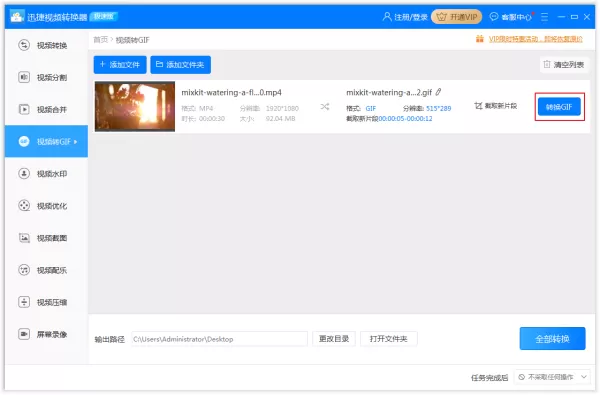Click the 视频合并 sidebar icon
The image size is (600, 395).
[24, 109]
